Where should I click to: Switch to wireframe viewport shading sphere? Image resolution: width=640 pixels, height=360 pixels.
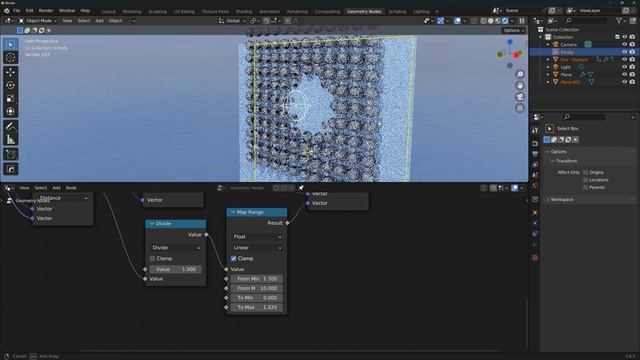tap(483, 20)
